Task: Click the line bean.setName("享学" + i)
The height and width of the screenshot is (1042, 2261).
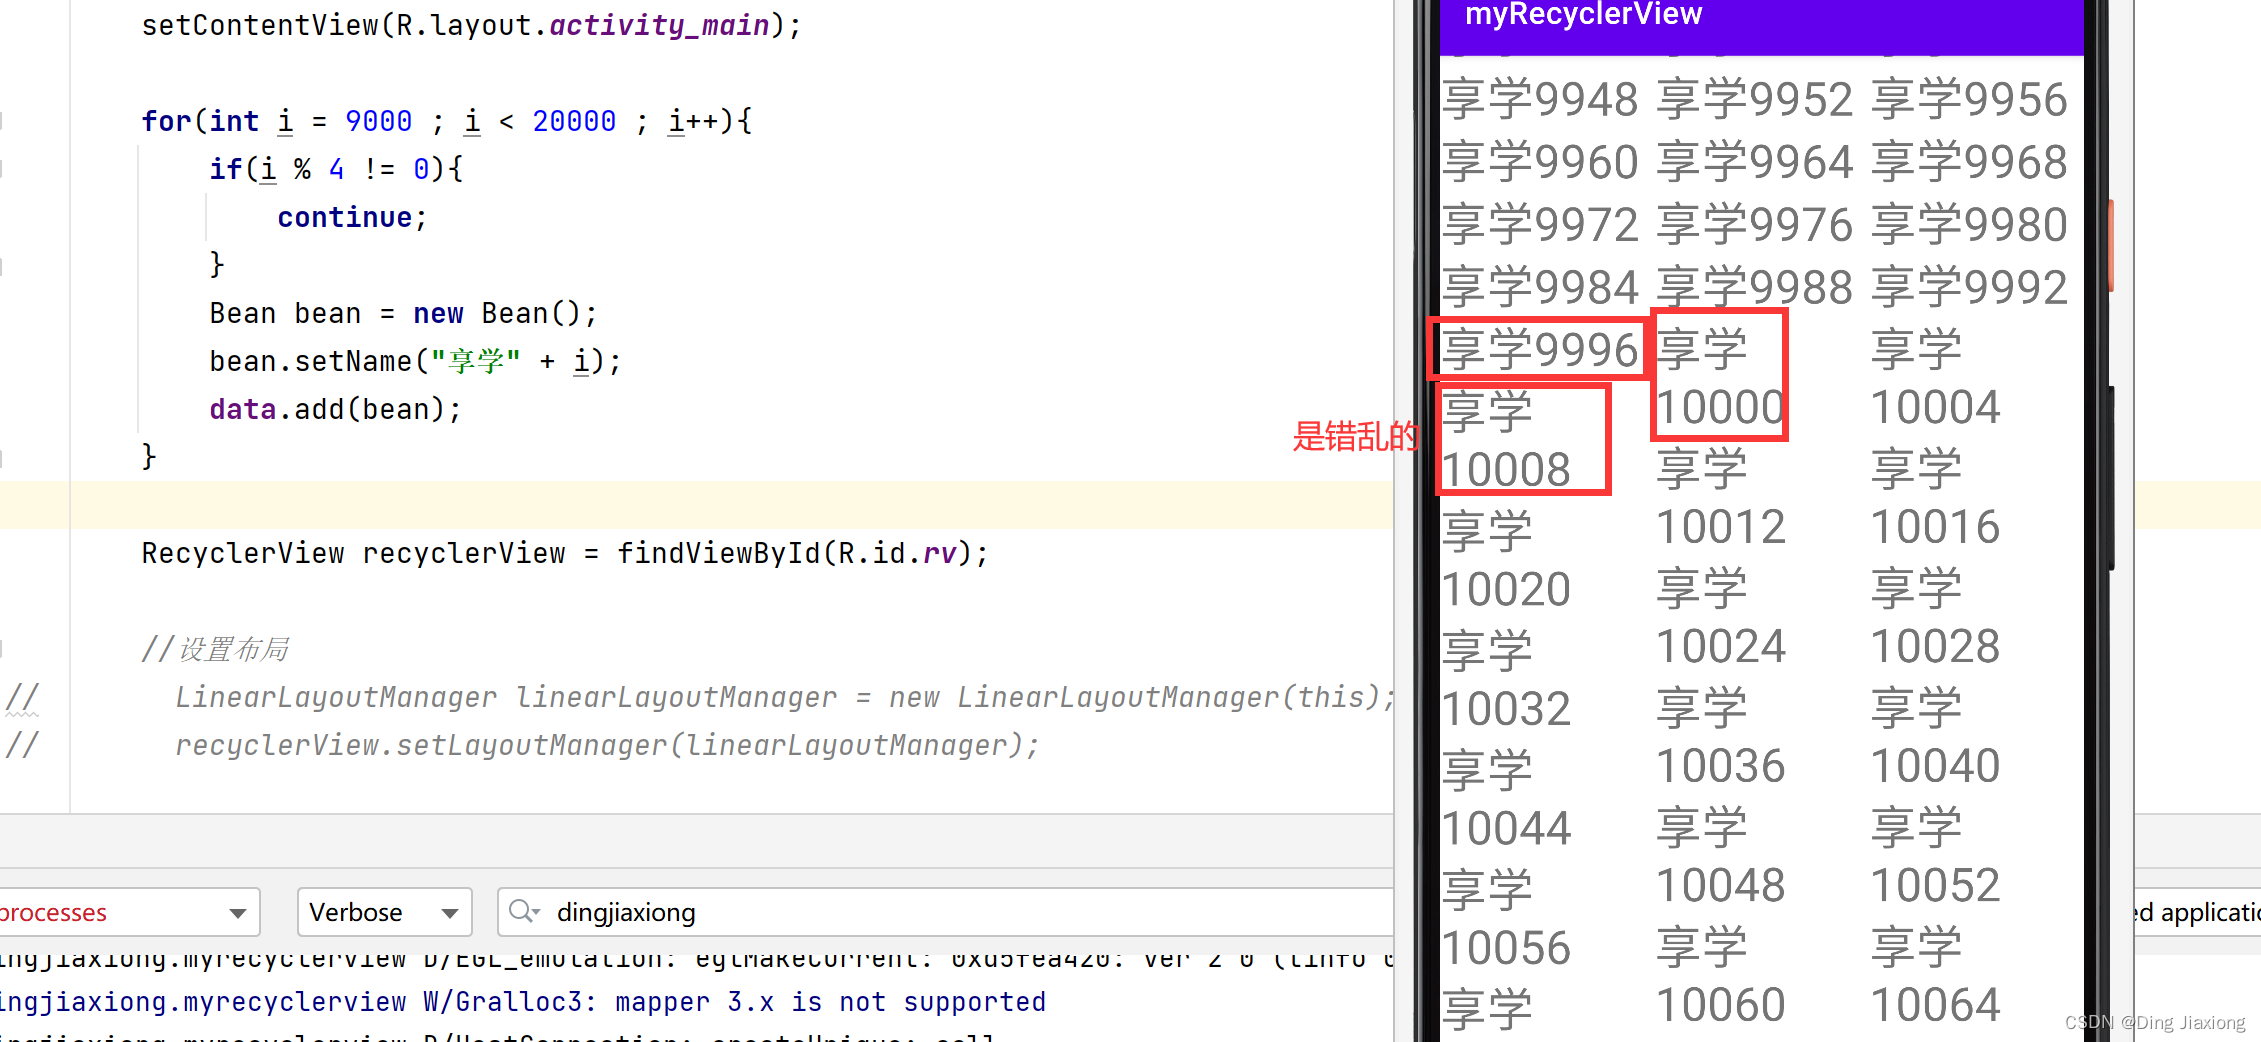Action: [415, 361]
